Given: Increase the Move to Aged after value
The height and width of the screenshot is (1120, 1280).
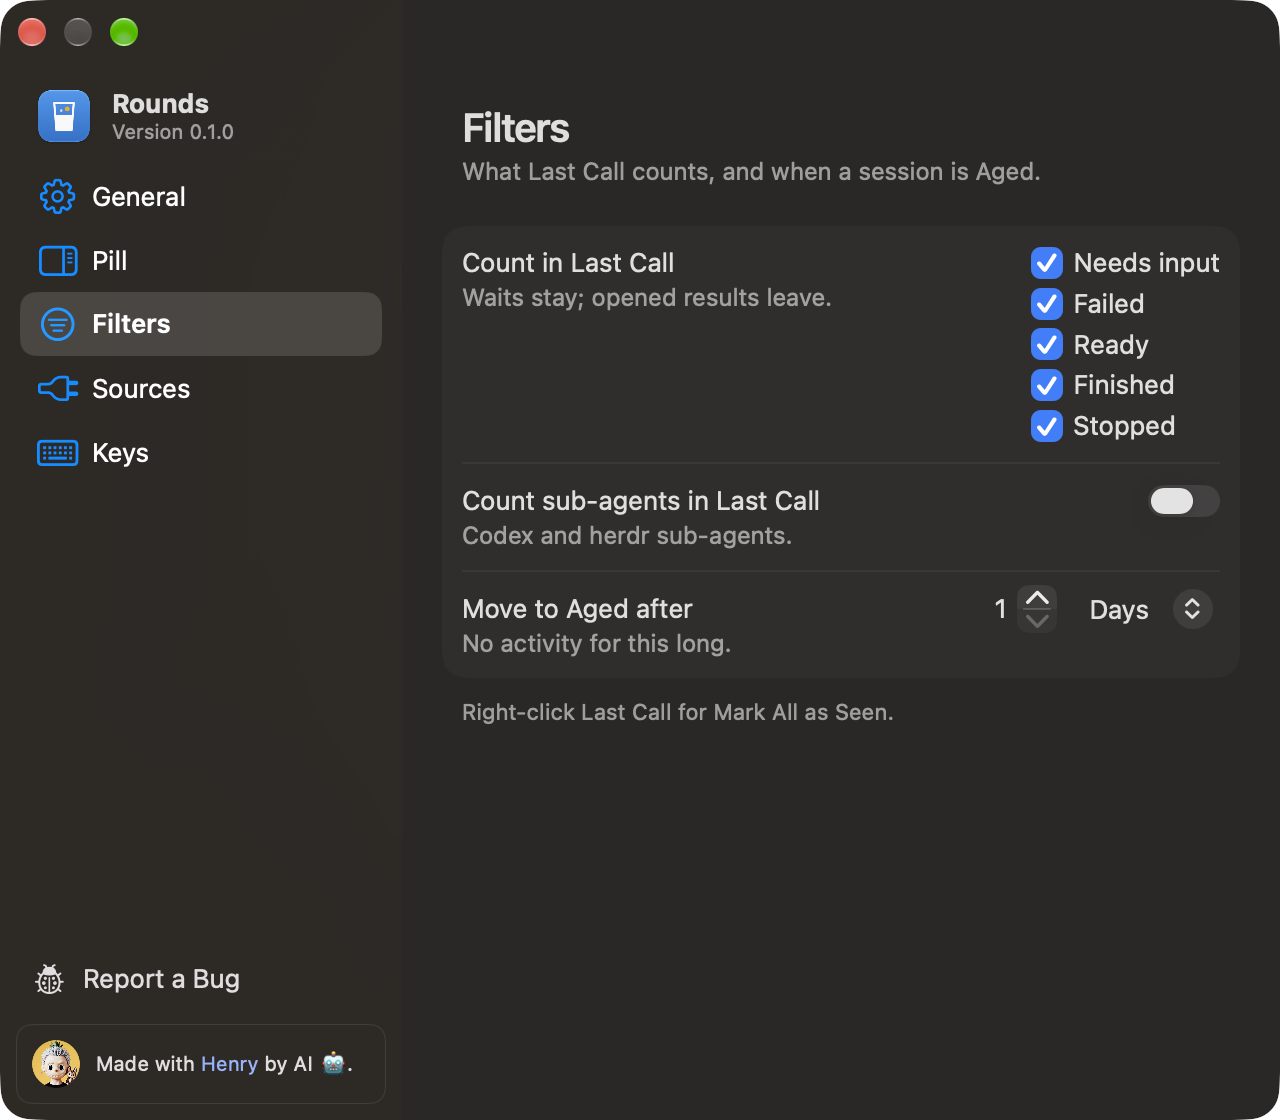Looking at the screenshot, I should [x=1038, y=598].
